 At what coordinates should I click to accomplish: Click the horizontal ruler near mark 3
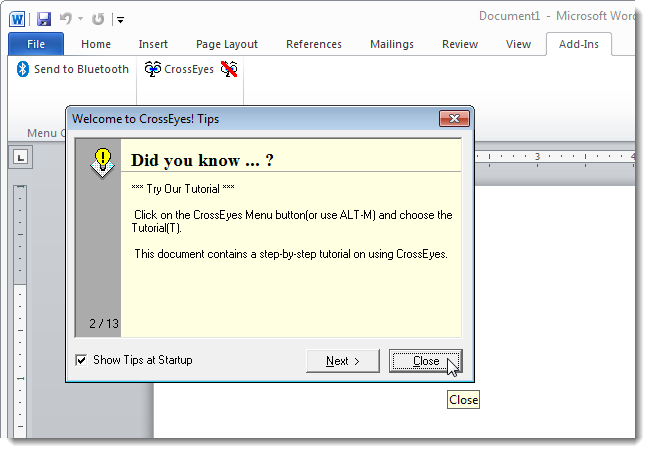(x=537, y=157)
